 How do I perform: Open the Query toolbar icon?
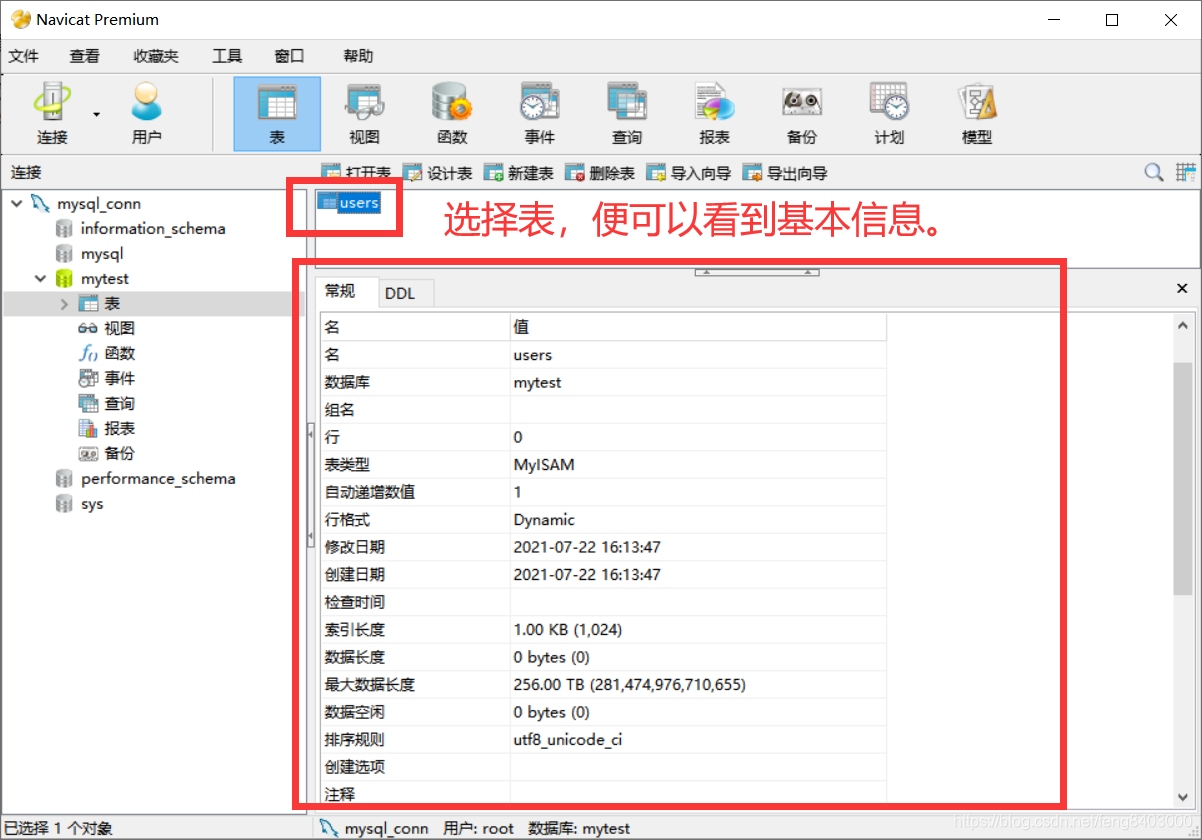[x=627, y=114]
